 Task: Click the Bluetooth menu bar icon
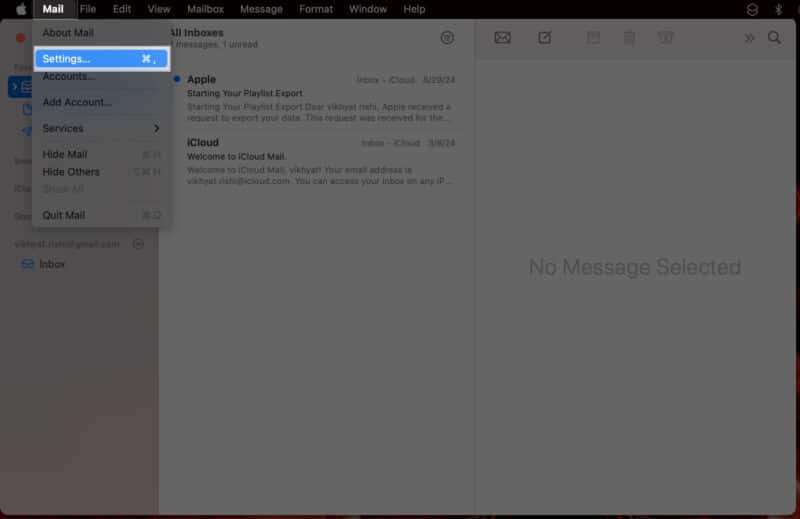[x=779, y=9]
